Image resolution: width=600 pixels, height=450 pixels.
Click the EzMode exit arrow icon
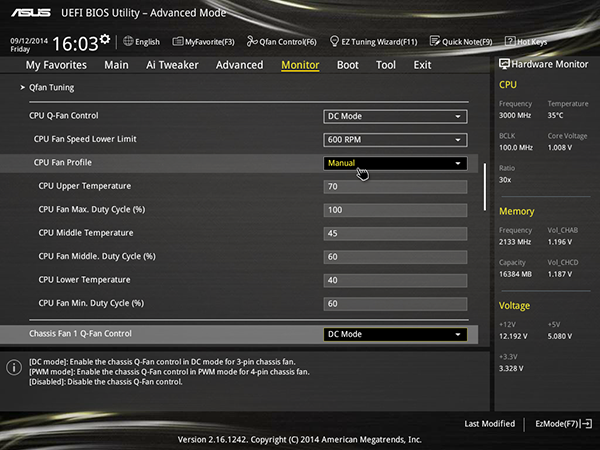tap(587, 424)
